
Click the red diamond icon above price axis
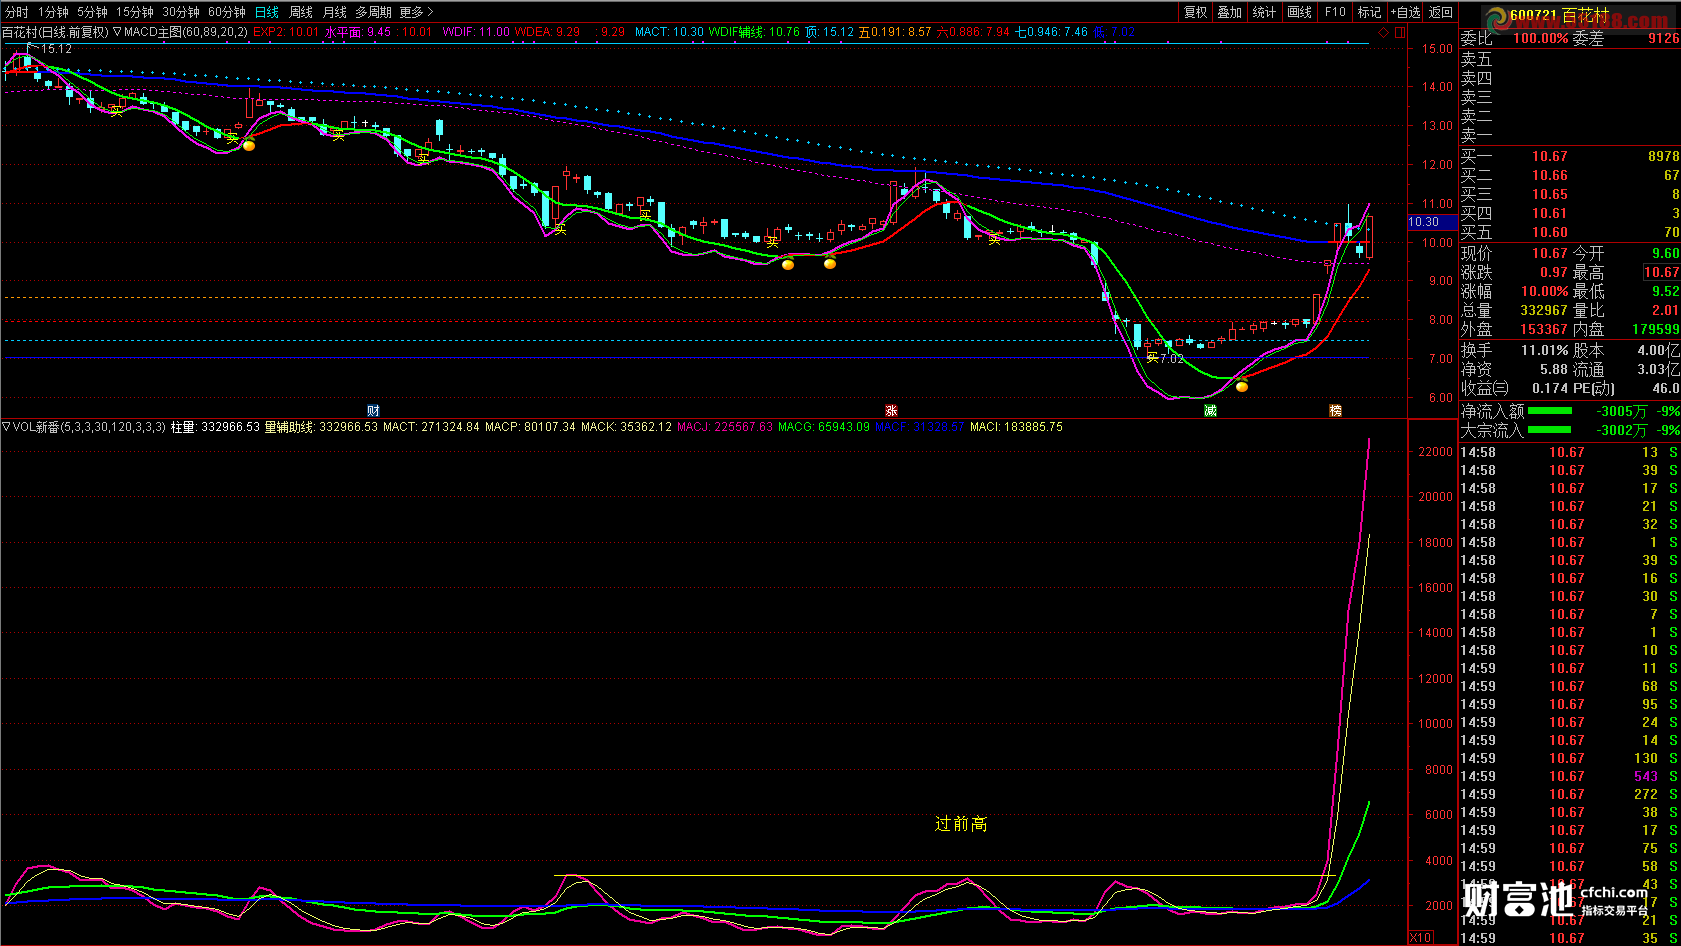point(1384,32)
